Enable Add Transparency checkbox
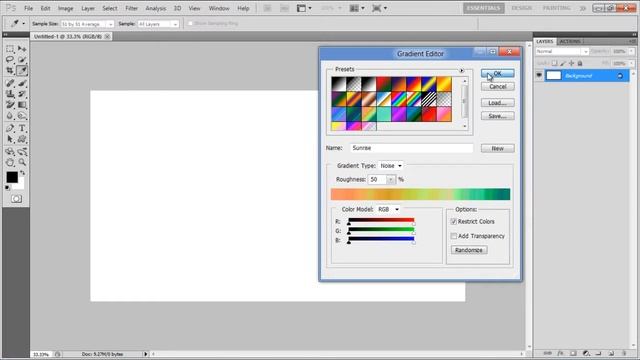 pos(453,236)
